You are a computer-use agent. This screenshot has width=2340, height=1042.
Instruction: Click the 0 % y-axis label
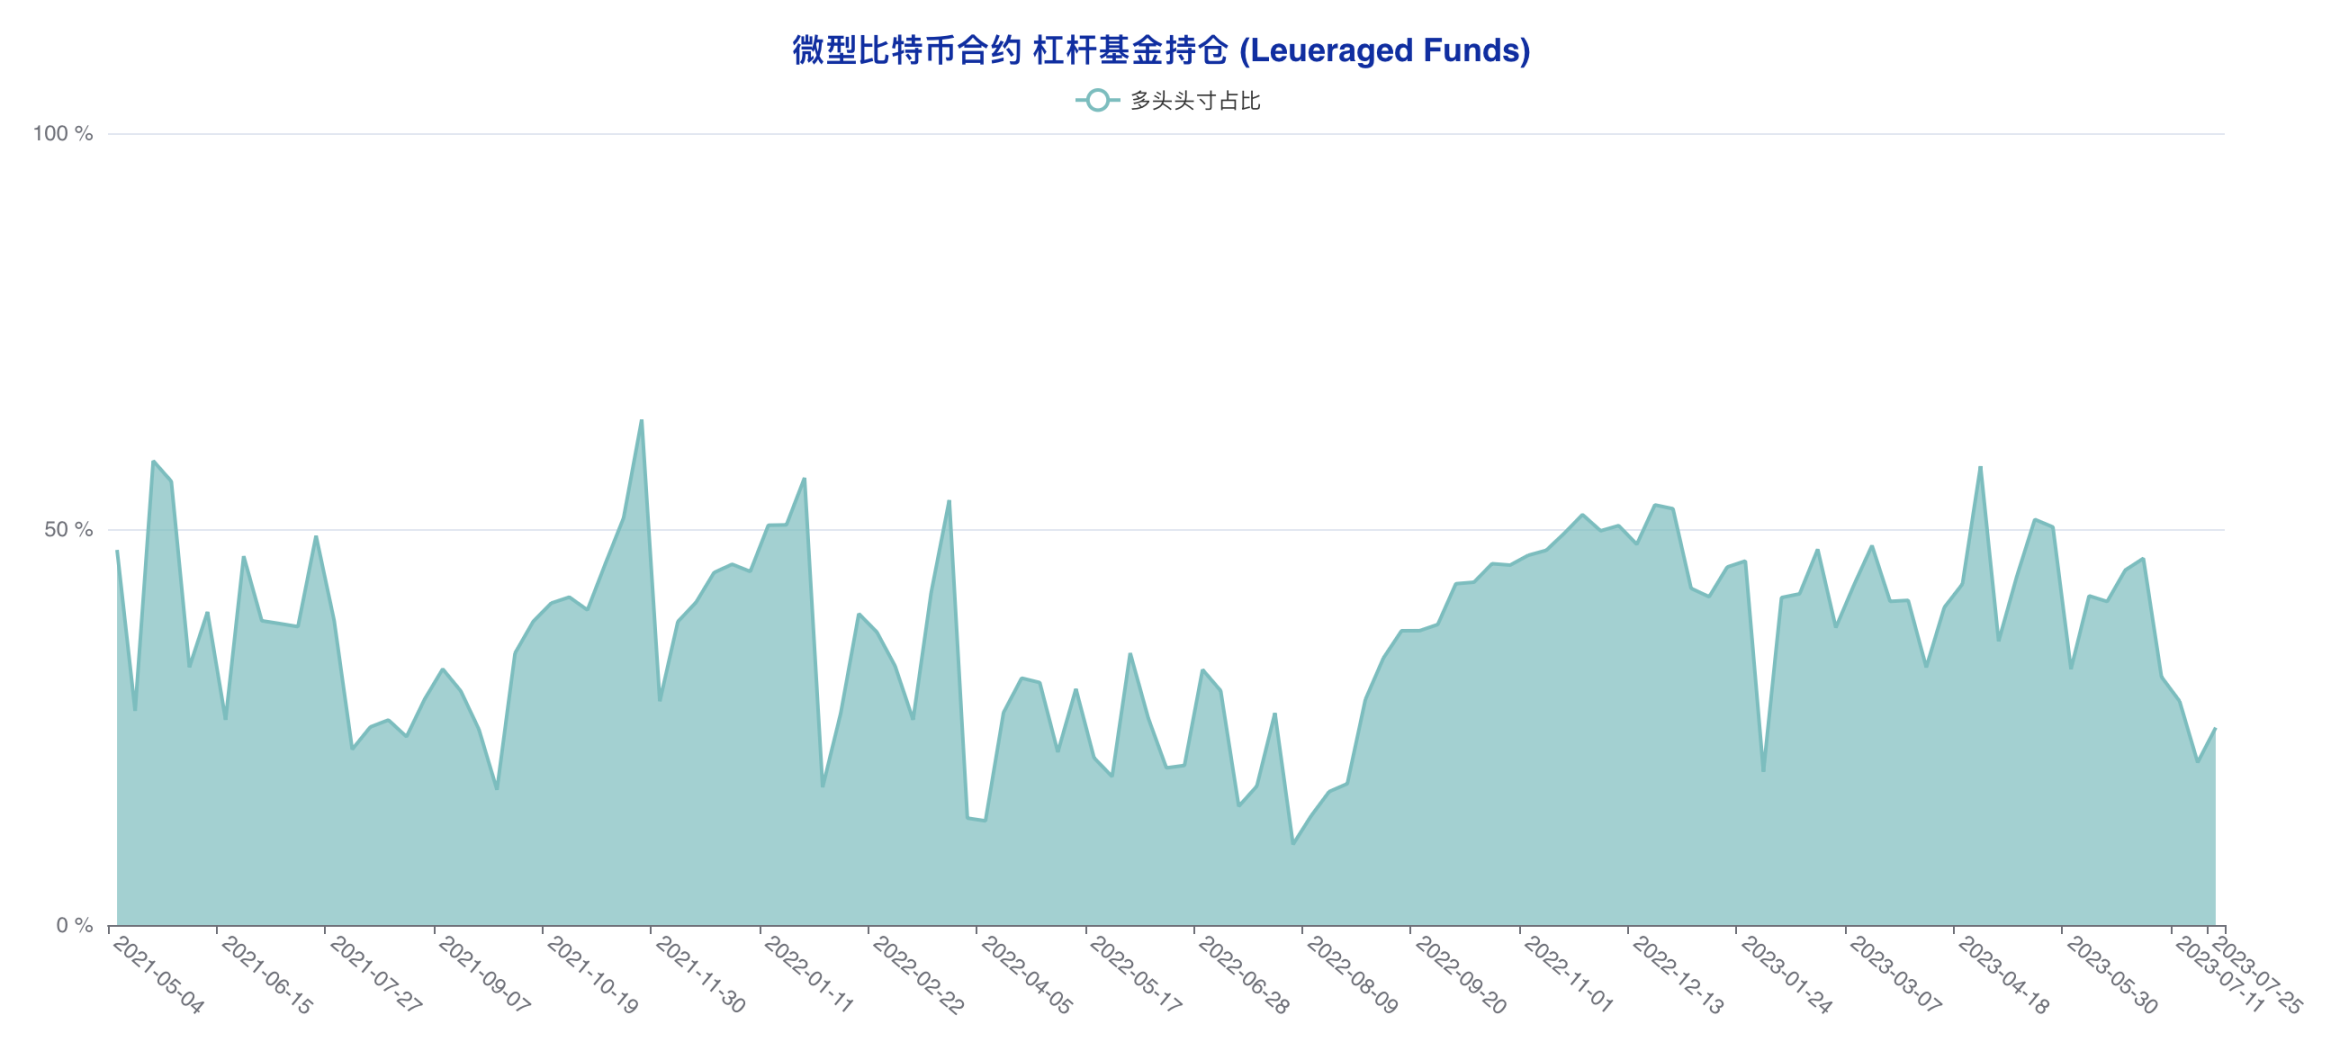pos(74,926)
